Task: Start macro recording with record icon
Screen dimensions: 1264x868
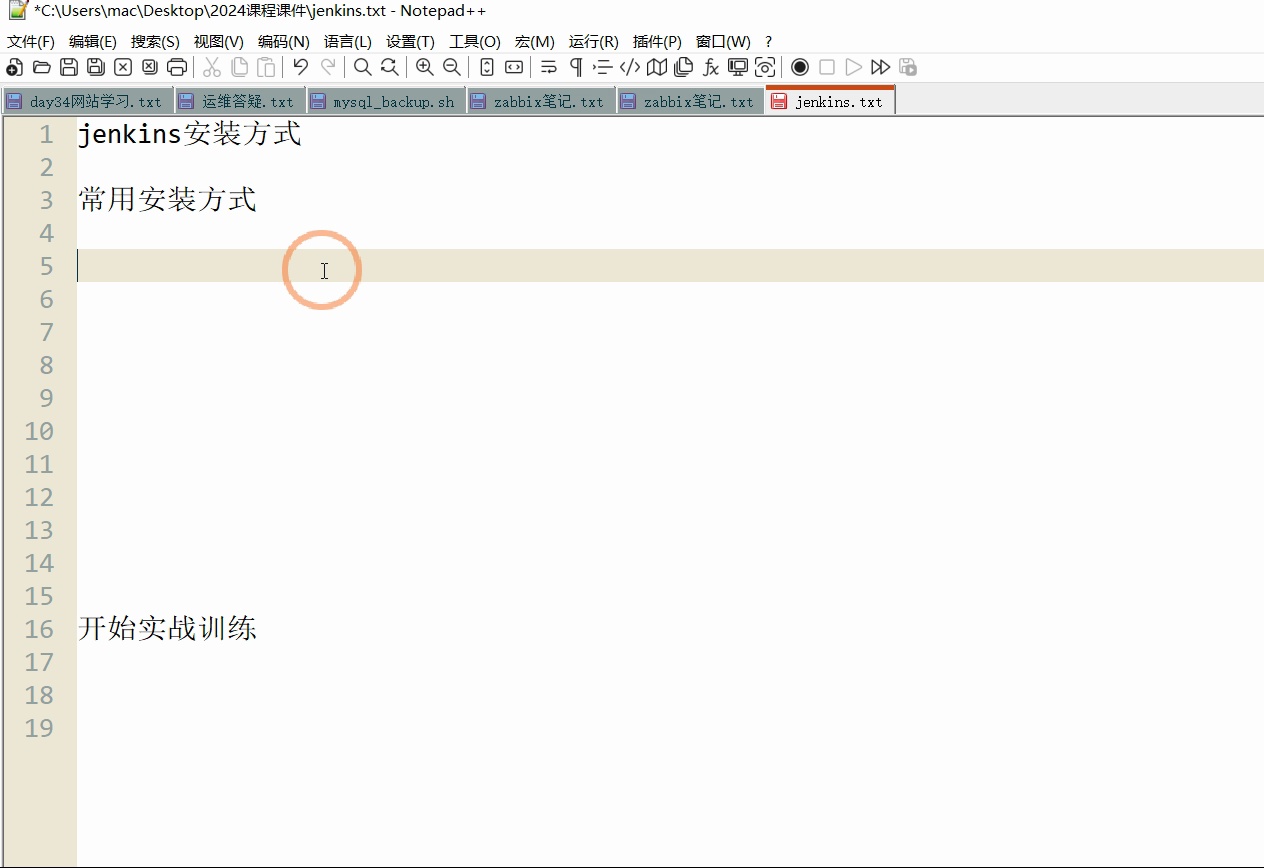Action: (799, 67)
